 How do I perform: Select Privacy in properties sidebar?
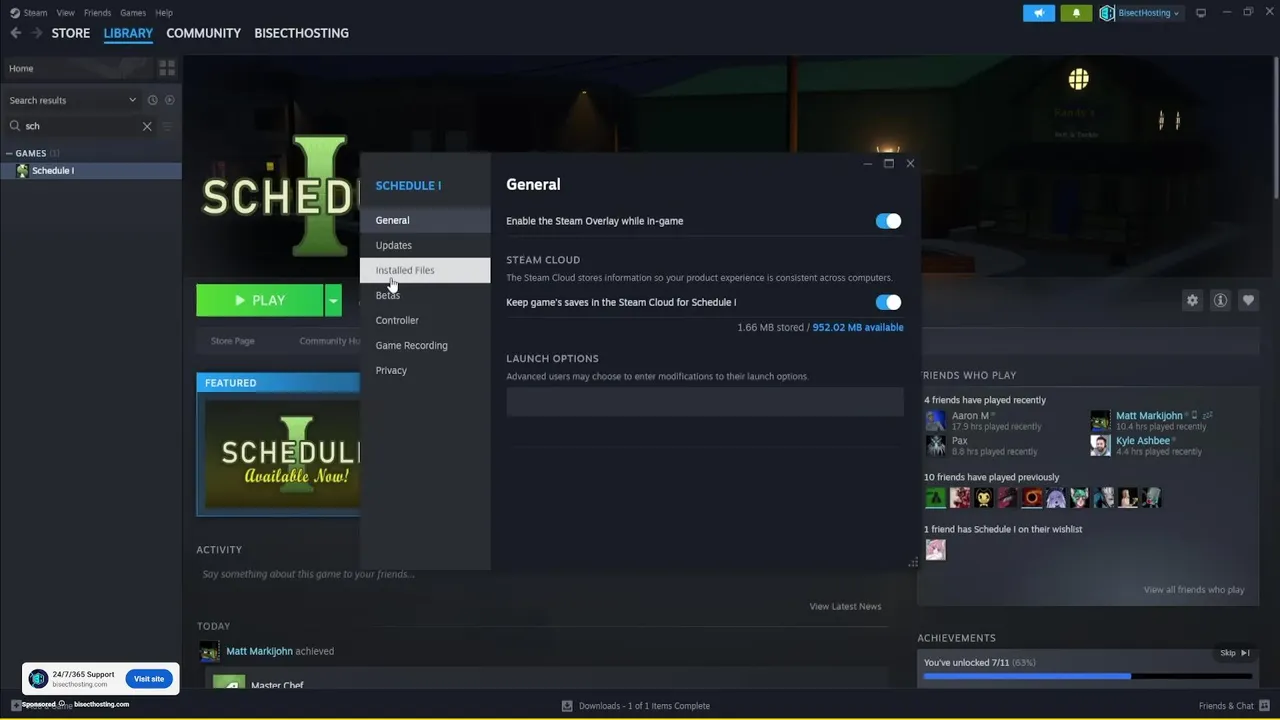425,370
